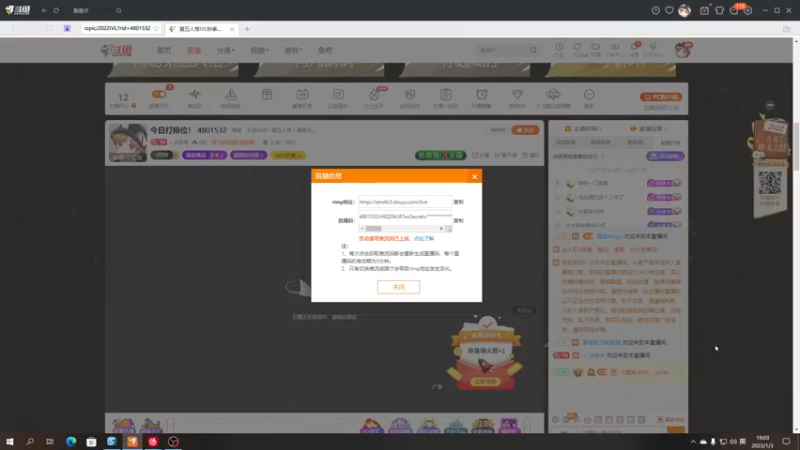Close the orange live-info dialog with X

(474, 177)
